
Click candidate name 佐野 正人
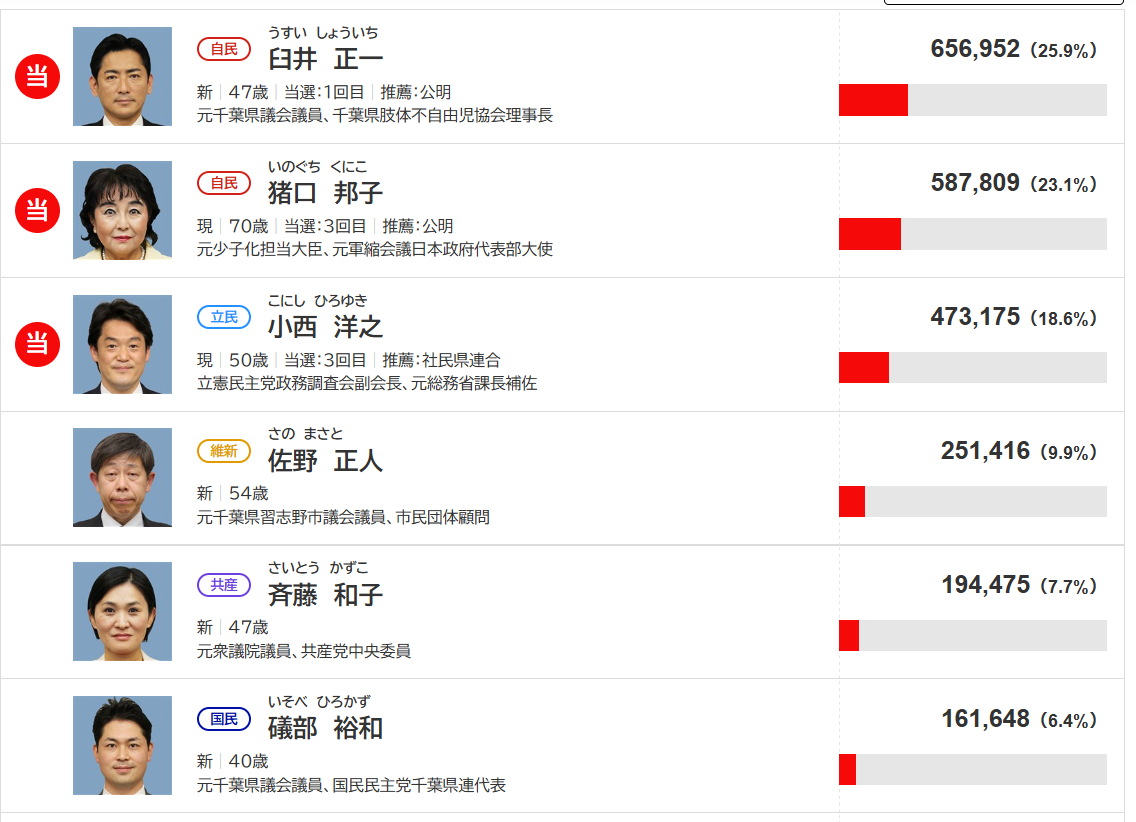[x=325, y=460]
